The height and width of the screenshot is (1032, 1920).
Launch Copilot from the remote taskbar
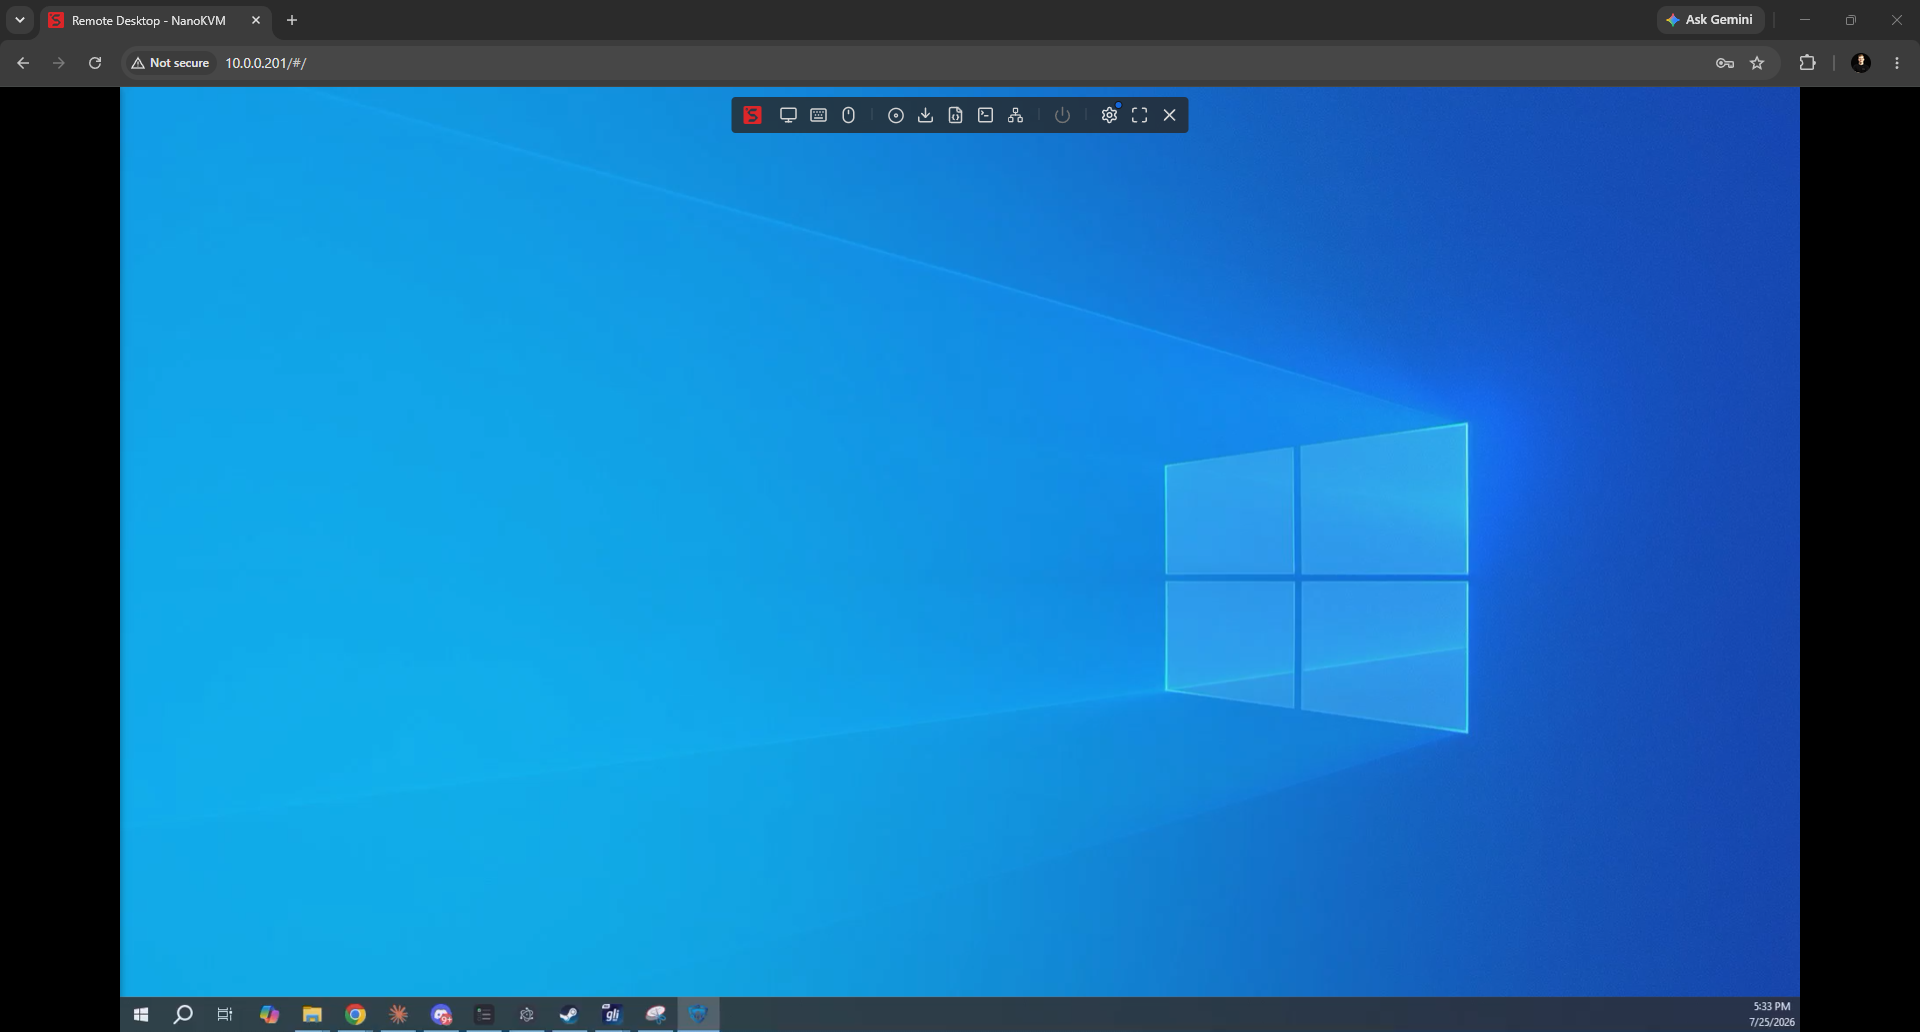click(x=269, y=1014)
